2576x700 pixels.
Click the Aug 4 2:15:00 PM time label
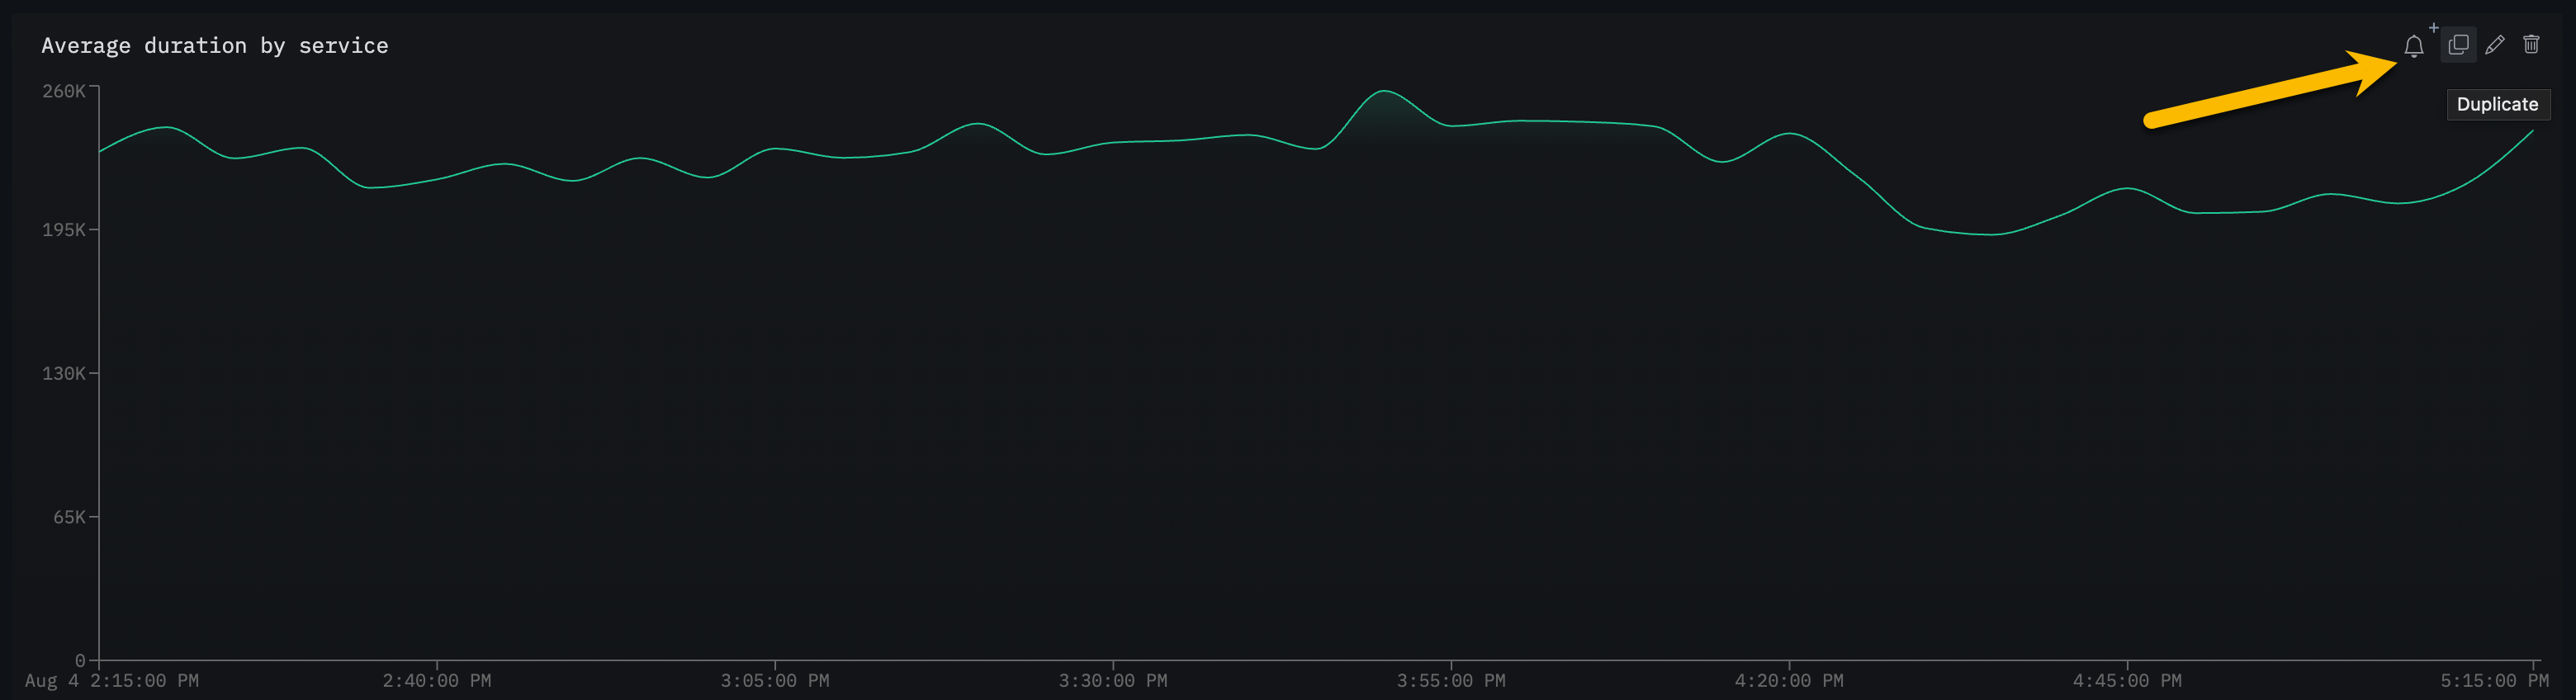point(112,681)
